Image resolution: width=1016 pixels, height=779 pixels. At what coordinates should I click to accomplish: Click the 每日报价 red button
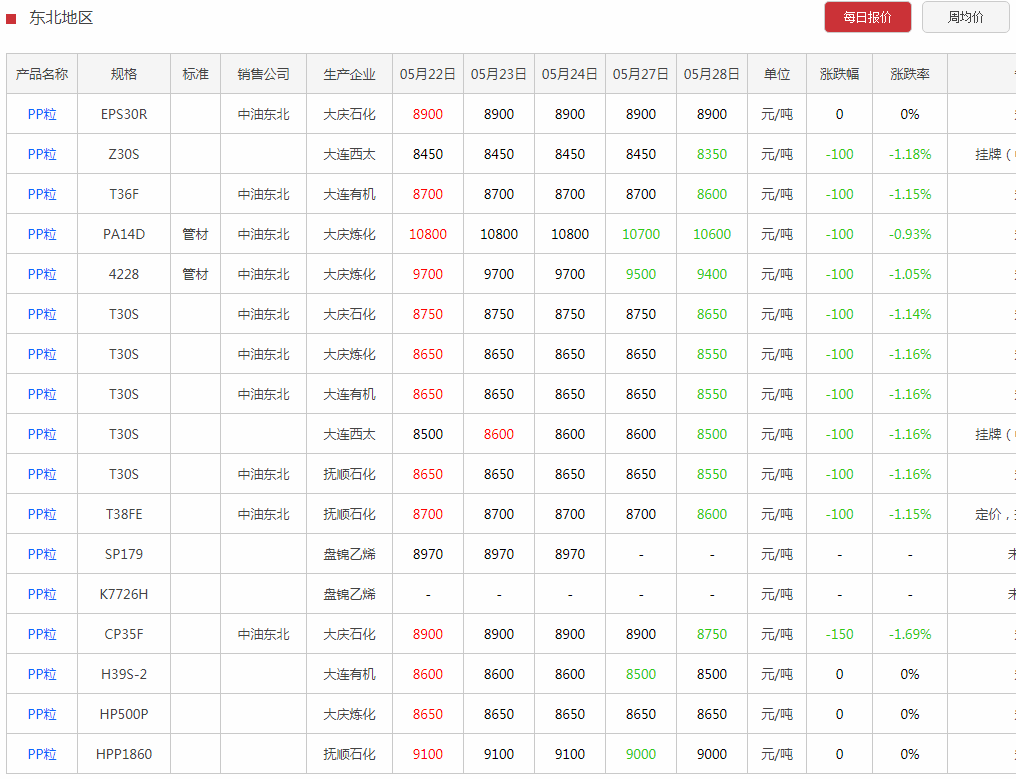coord(867,17)
